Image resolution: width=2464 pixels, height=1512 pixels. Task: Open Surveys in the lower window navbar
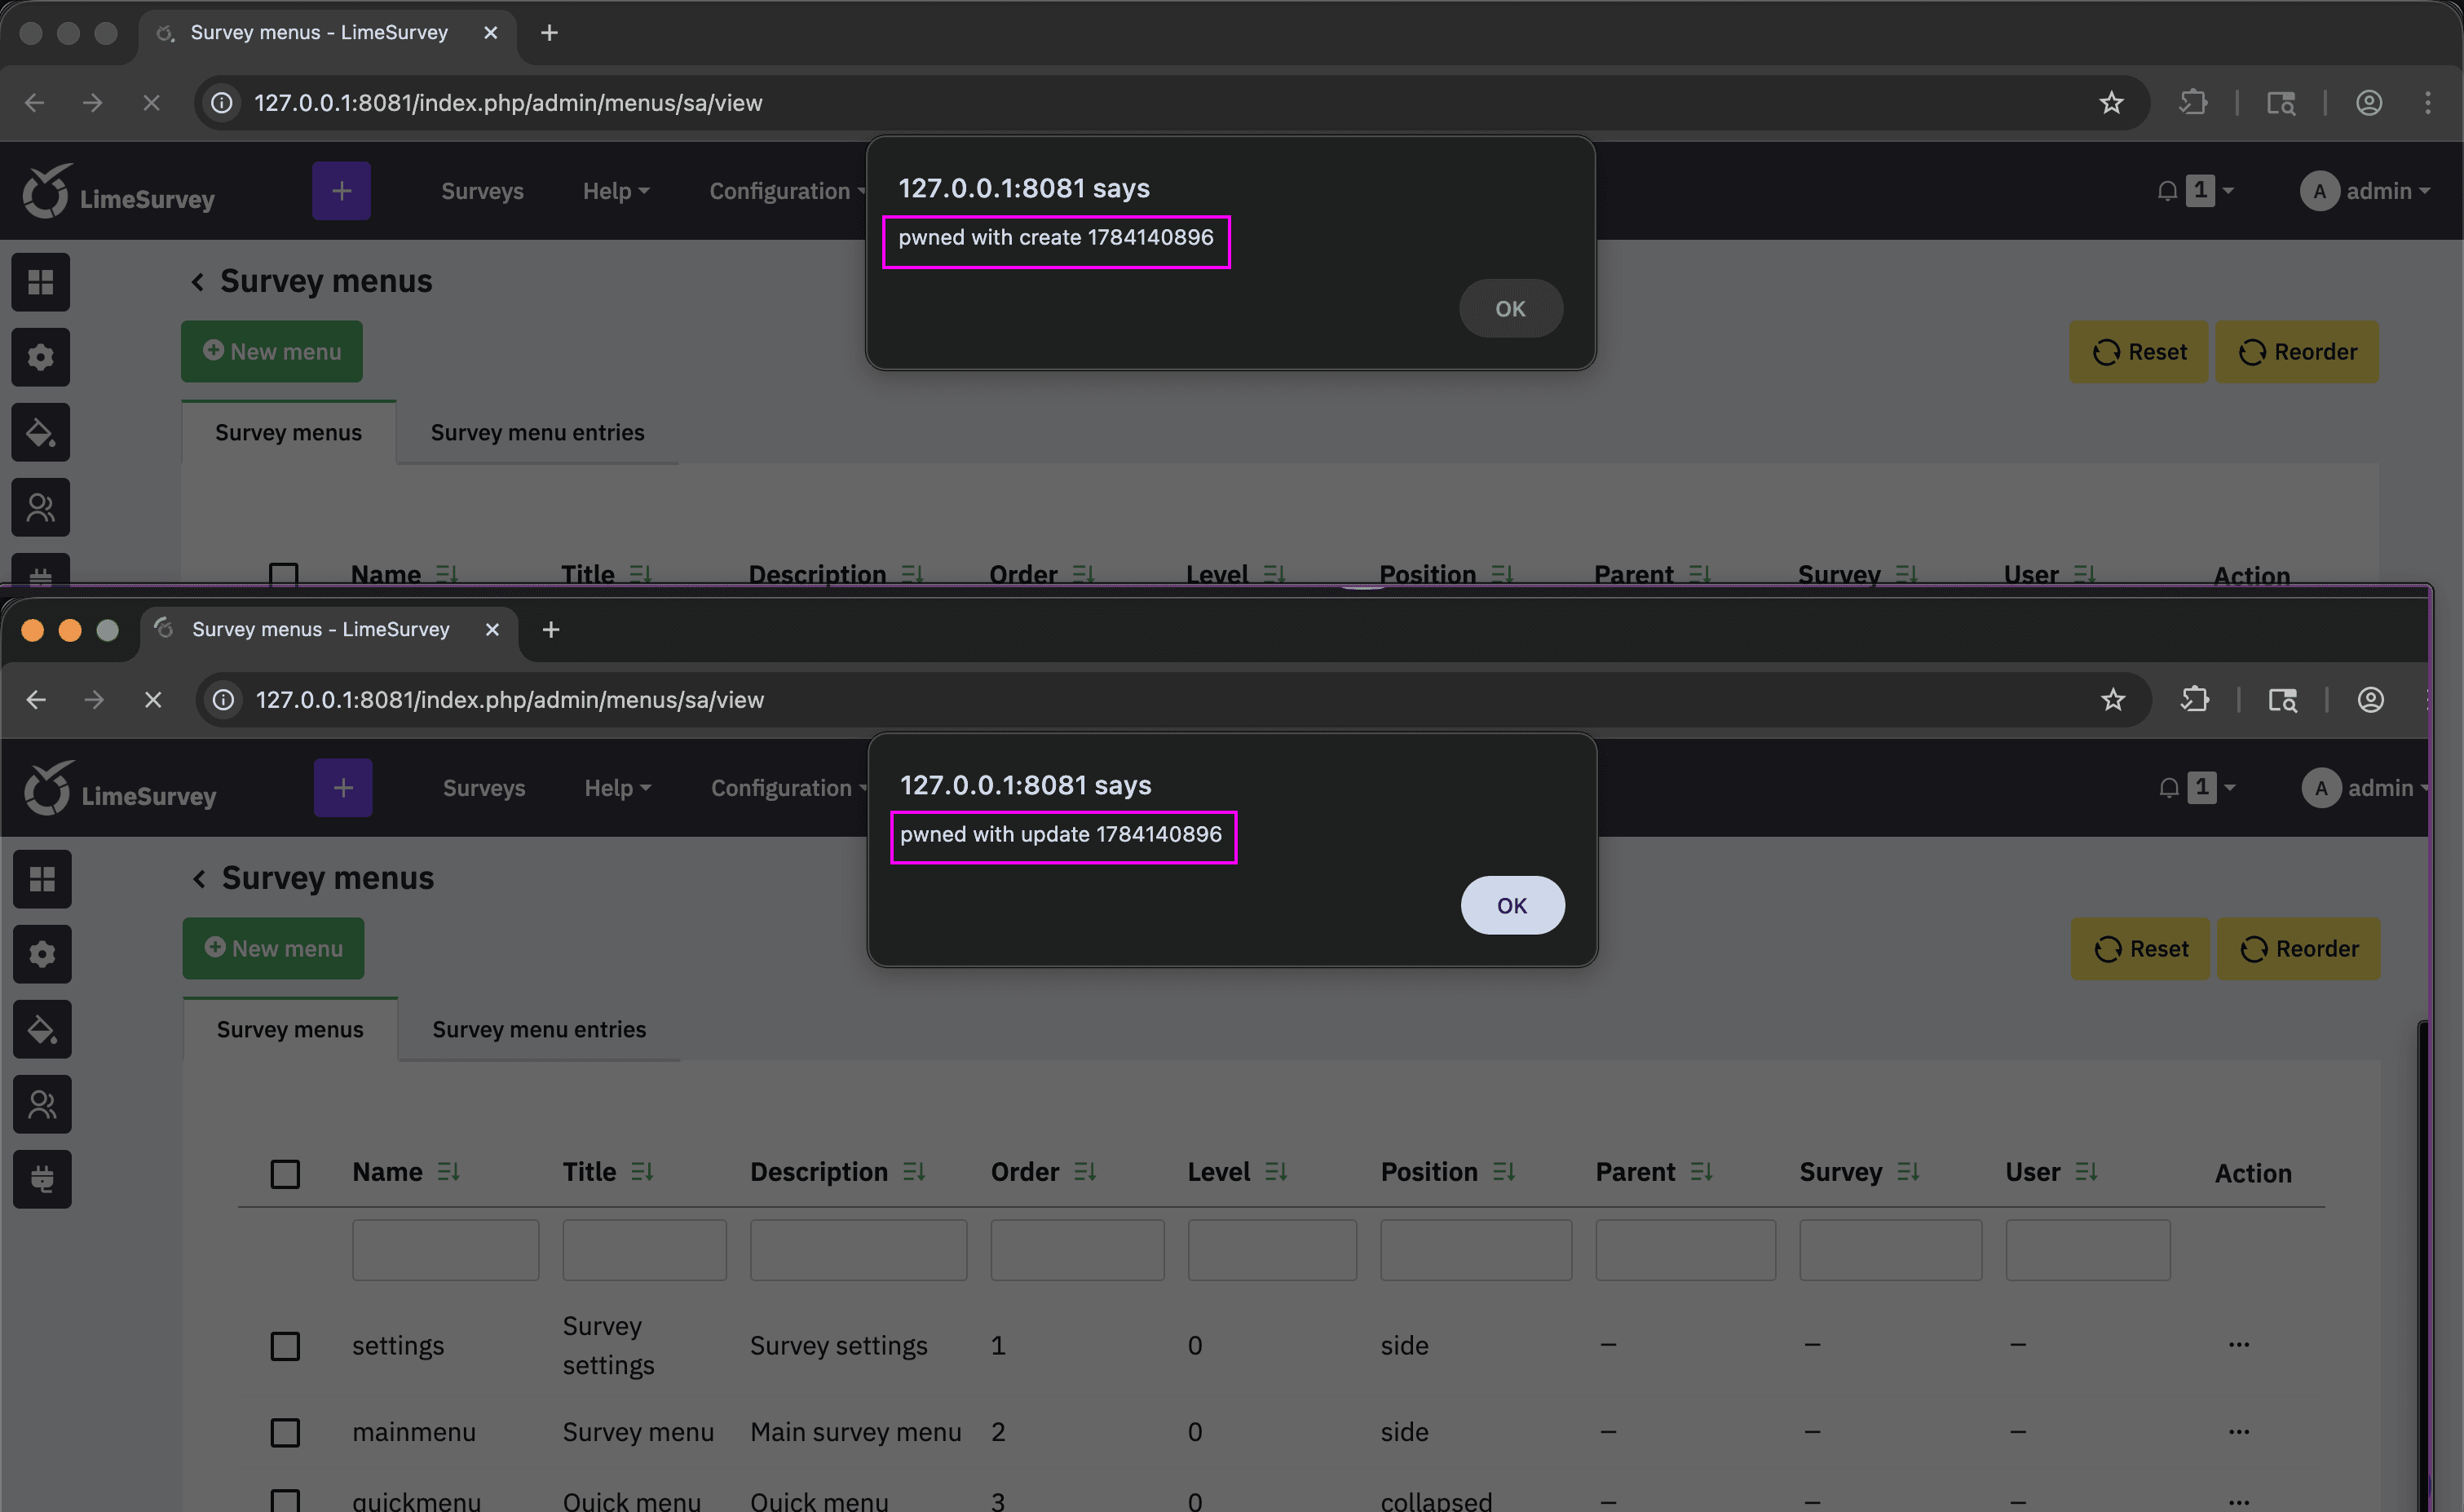(484, 788)
